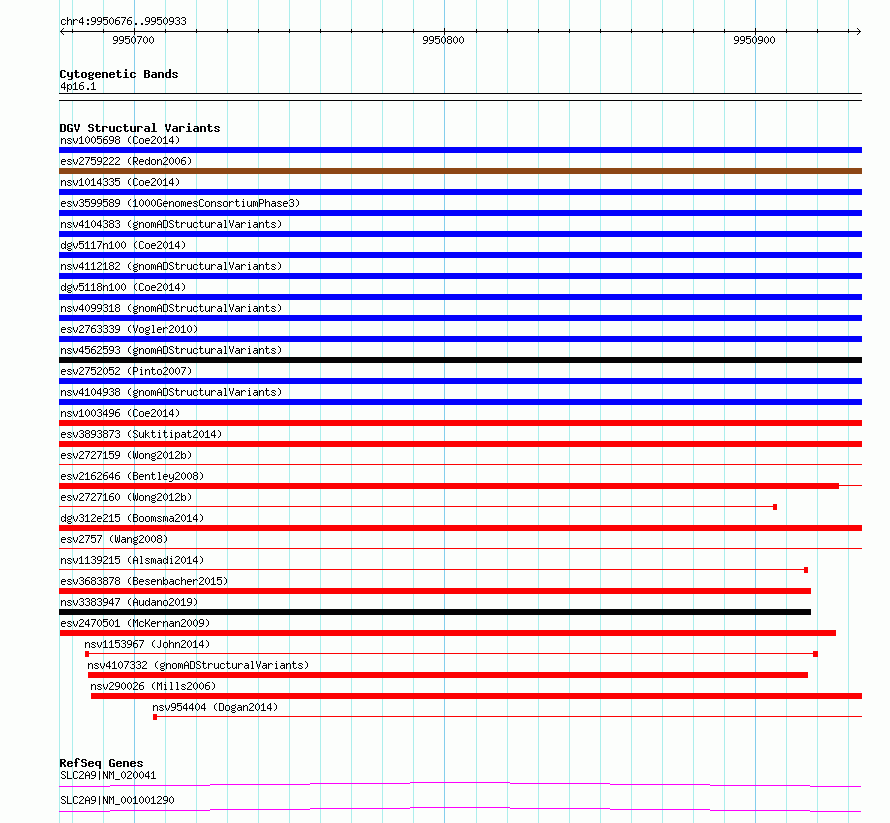Select the nsv1139215 (Alsmadi2014) label
This screenshot has width=890, height=823.
click(132, 560)
